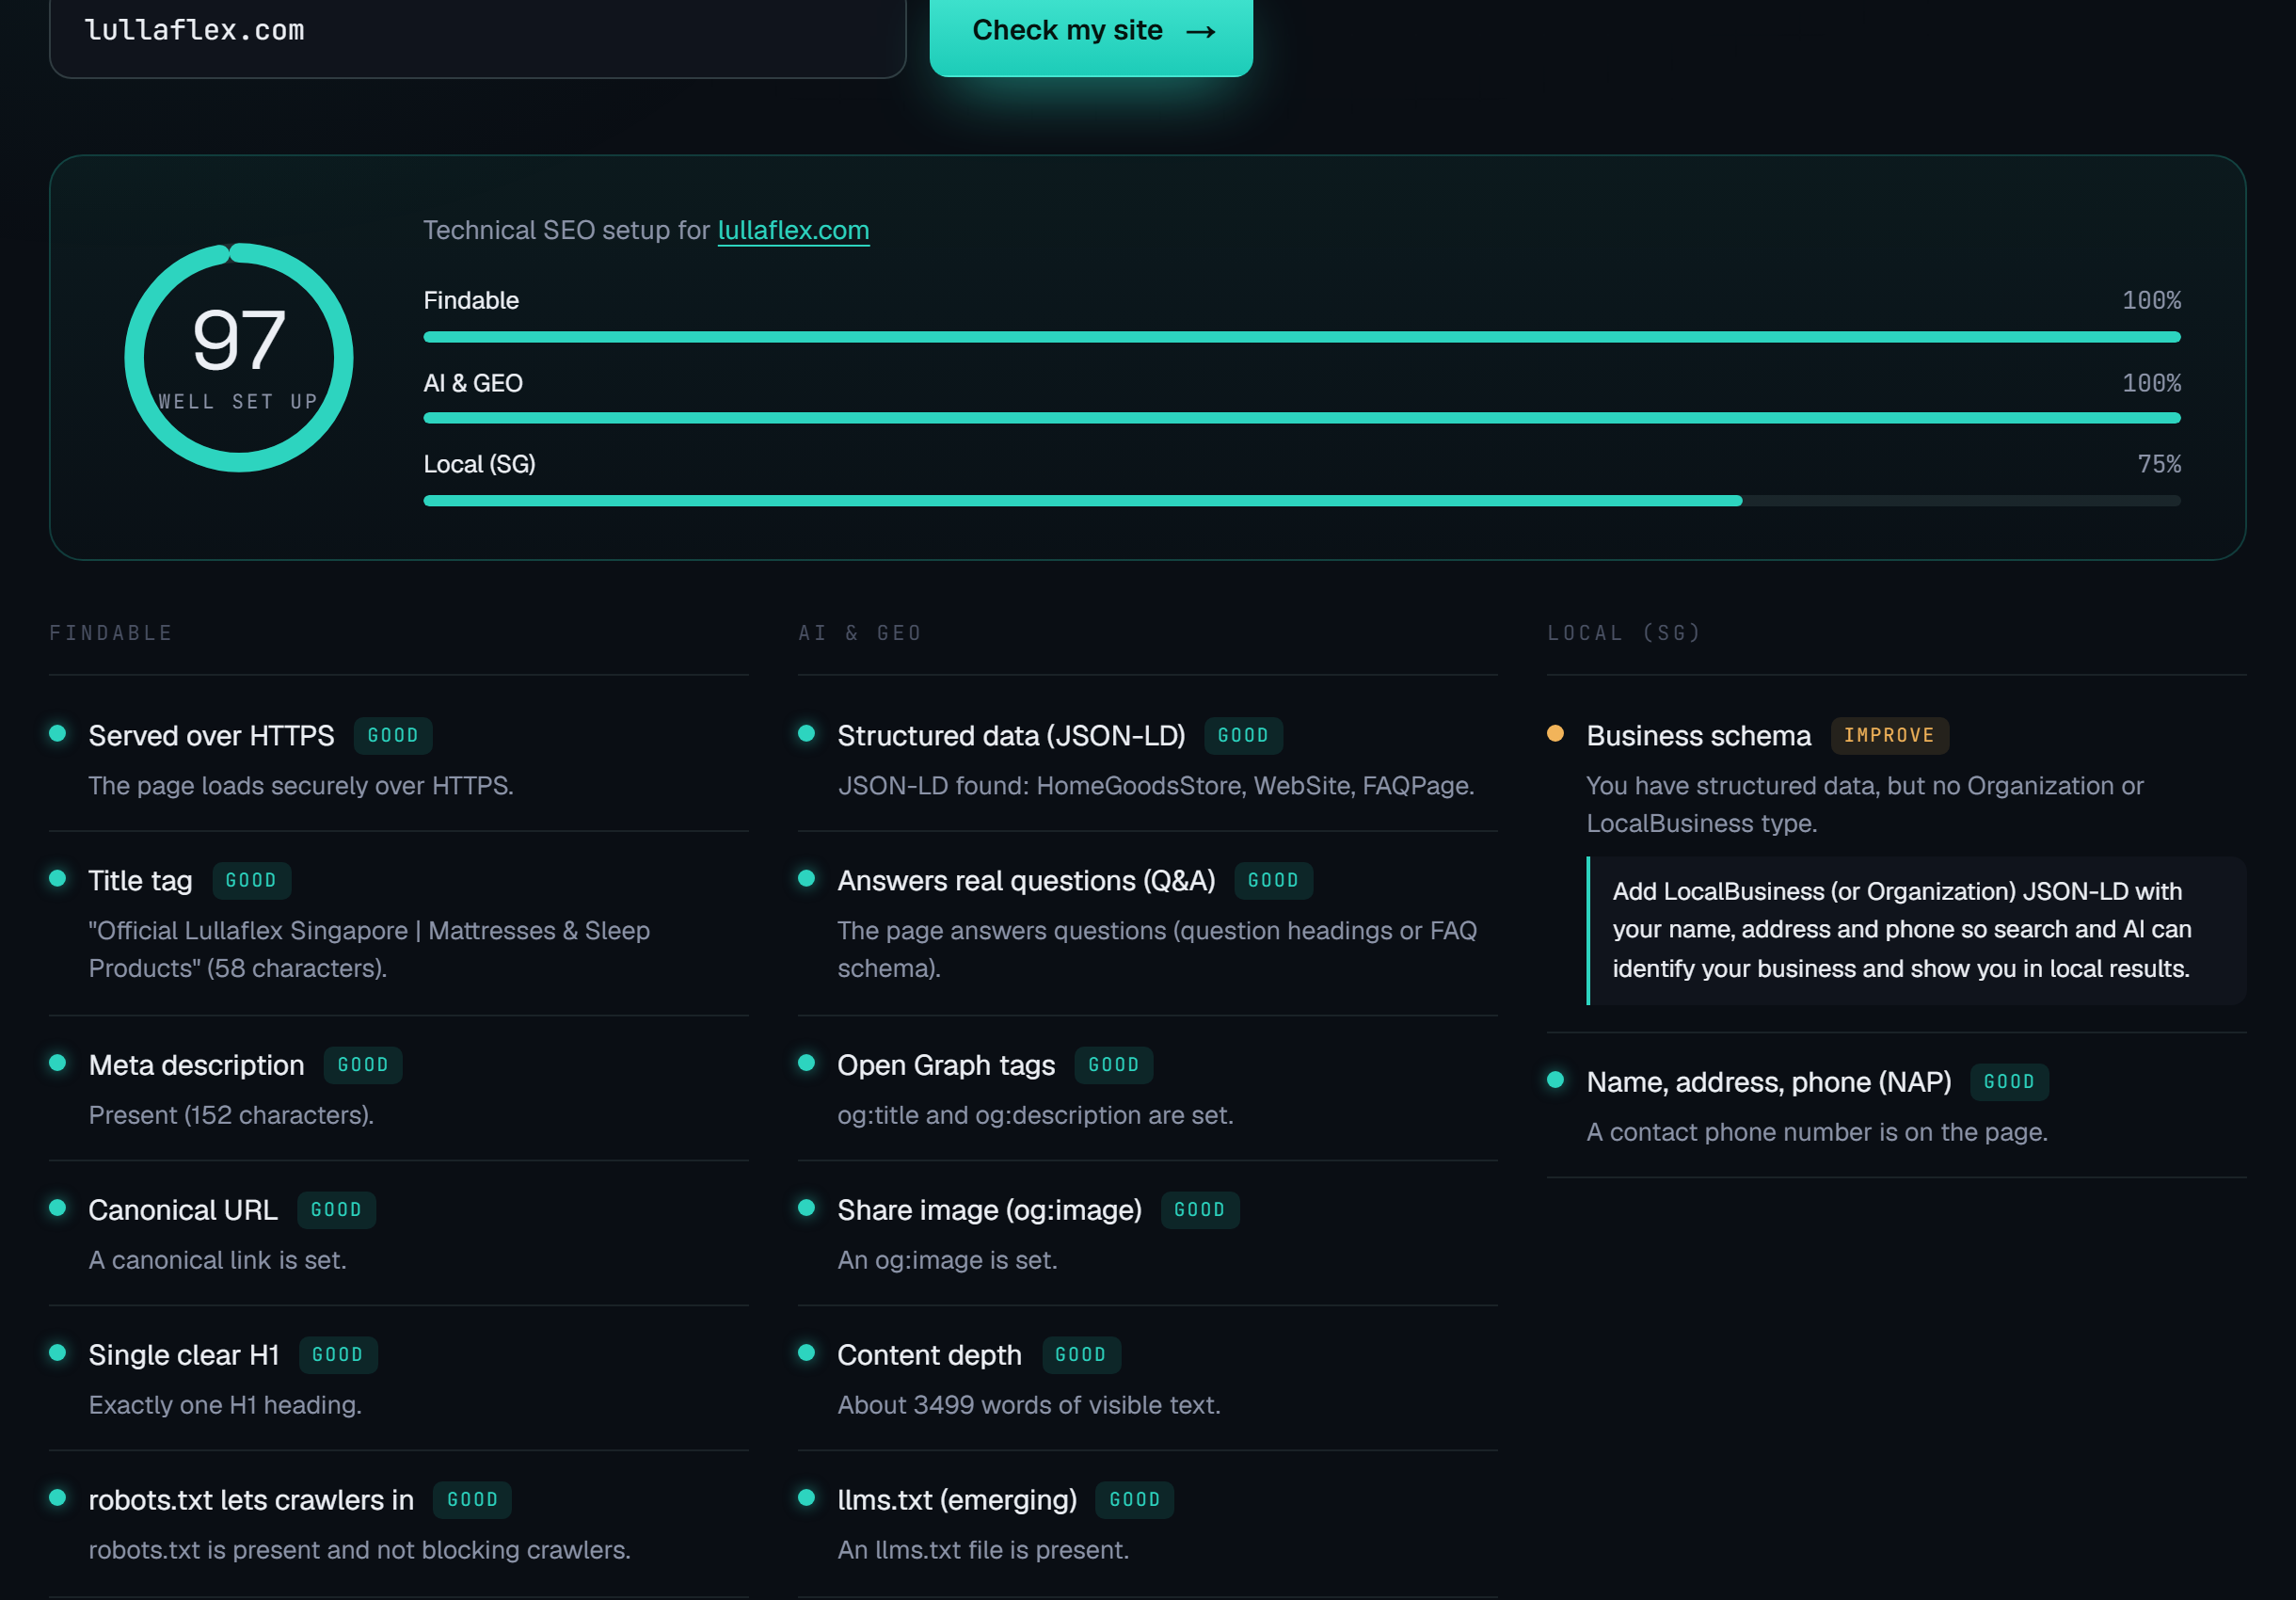Click the GOOD badge beside llms.txt (emerging)
Screen dimensions: 2296x1600
[x=1135, y=1500]
